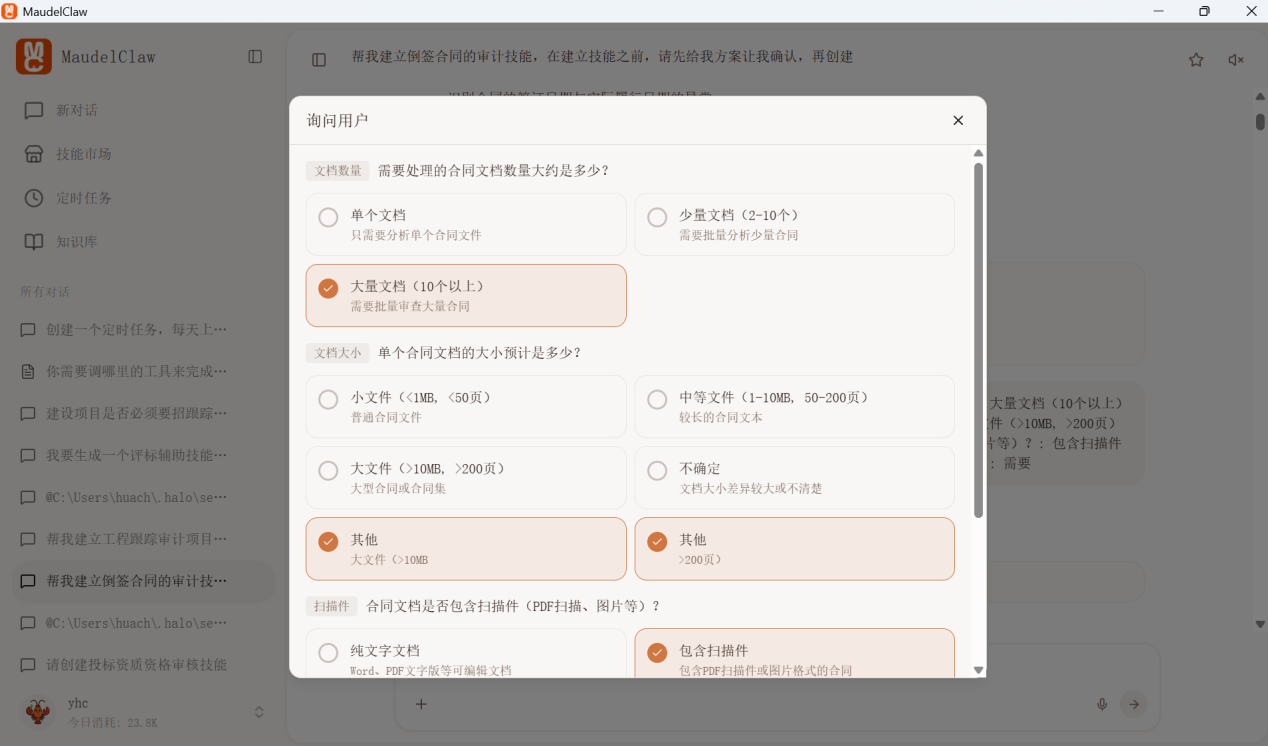Select the 单个文档 radio option
Viewport: 1268px width, 746px height.
[x=328, y=217]
